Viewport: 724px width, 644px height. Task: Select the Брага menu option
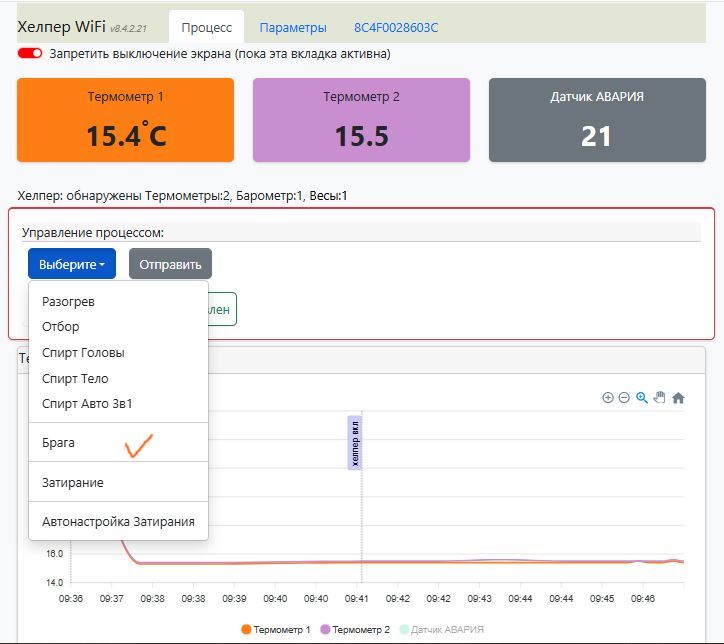pos(118,442)
